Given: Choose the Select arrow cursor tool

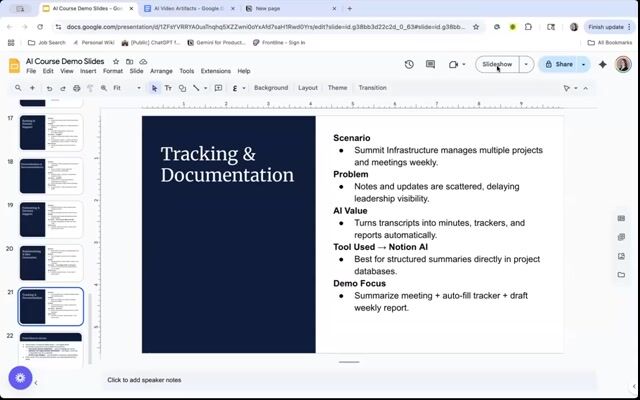Looking at the screenshot, I should coord(154,88).
